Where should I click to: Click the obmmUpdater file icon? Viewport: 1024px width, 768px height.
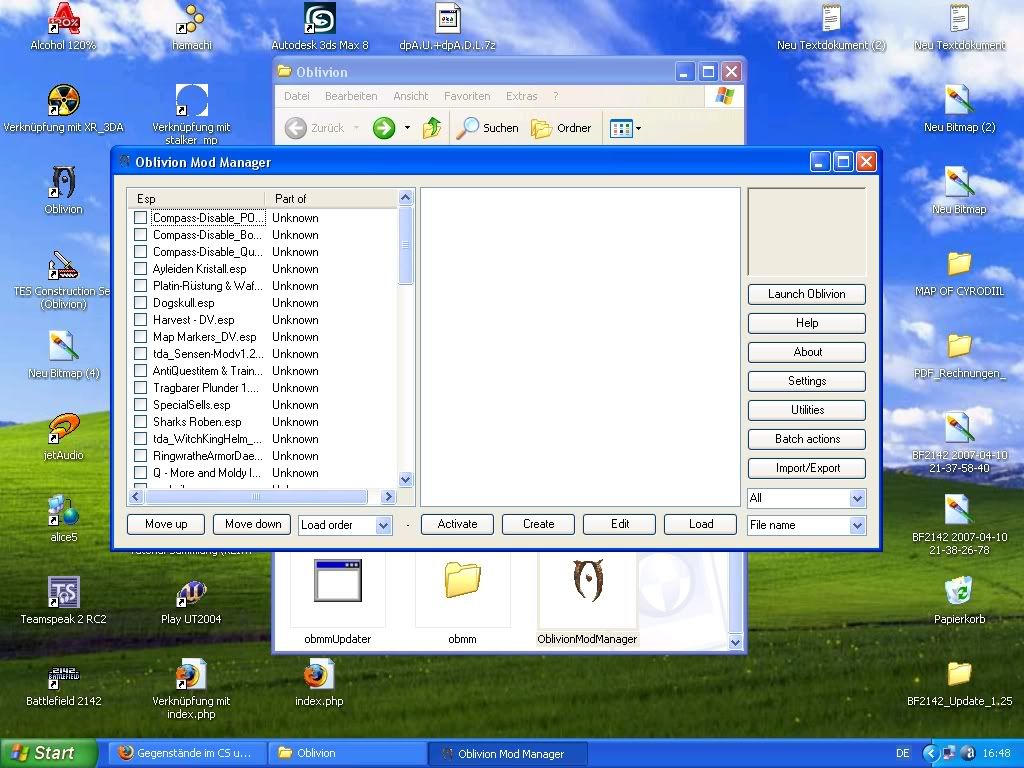click(x=337, y=582)
